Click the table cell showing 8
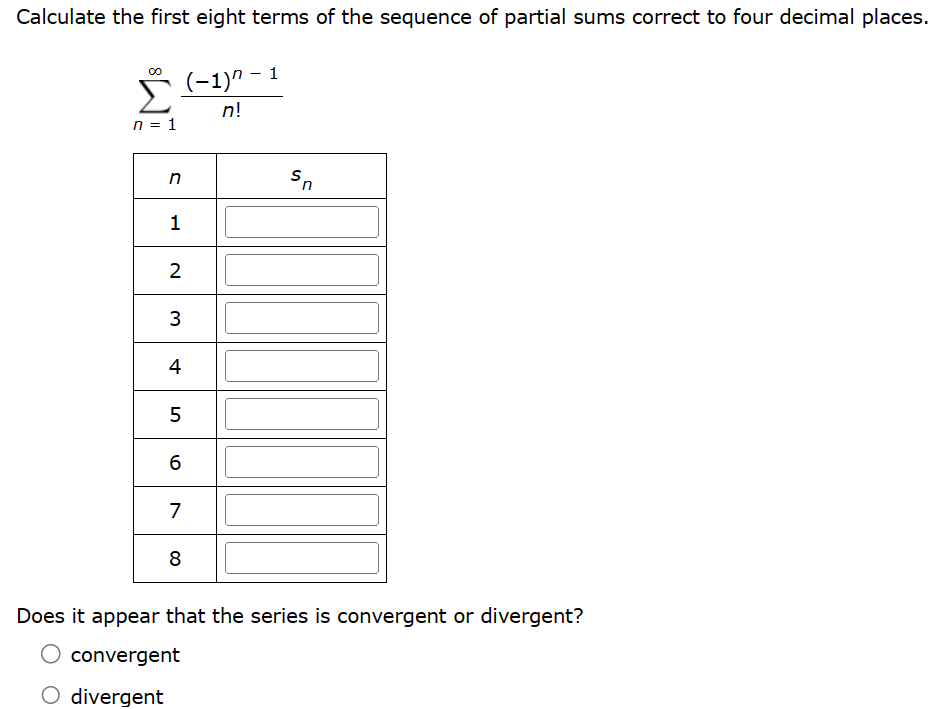943x709 pixels. click(174, 557)
